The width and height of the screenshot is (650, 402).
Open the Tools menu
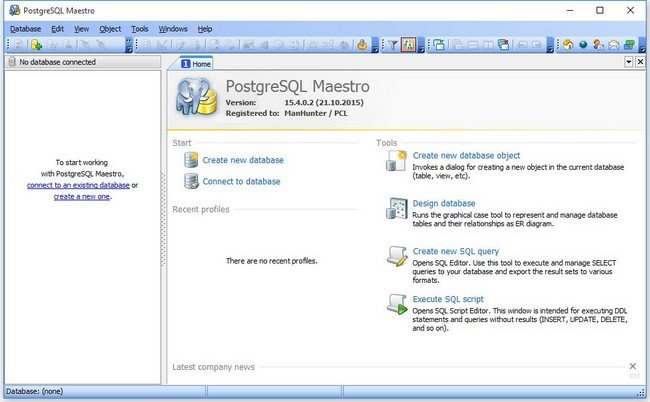pos(140,29)
